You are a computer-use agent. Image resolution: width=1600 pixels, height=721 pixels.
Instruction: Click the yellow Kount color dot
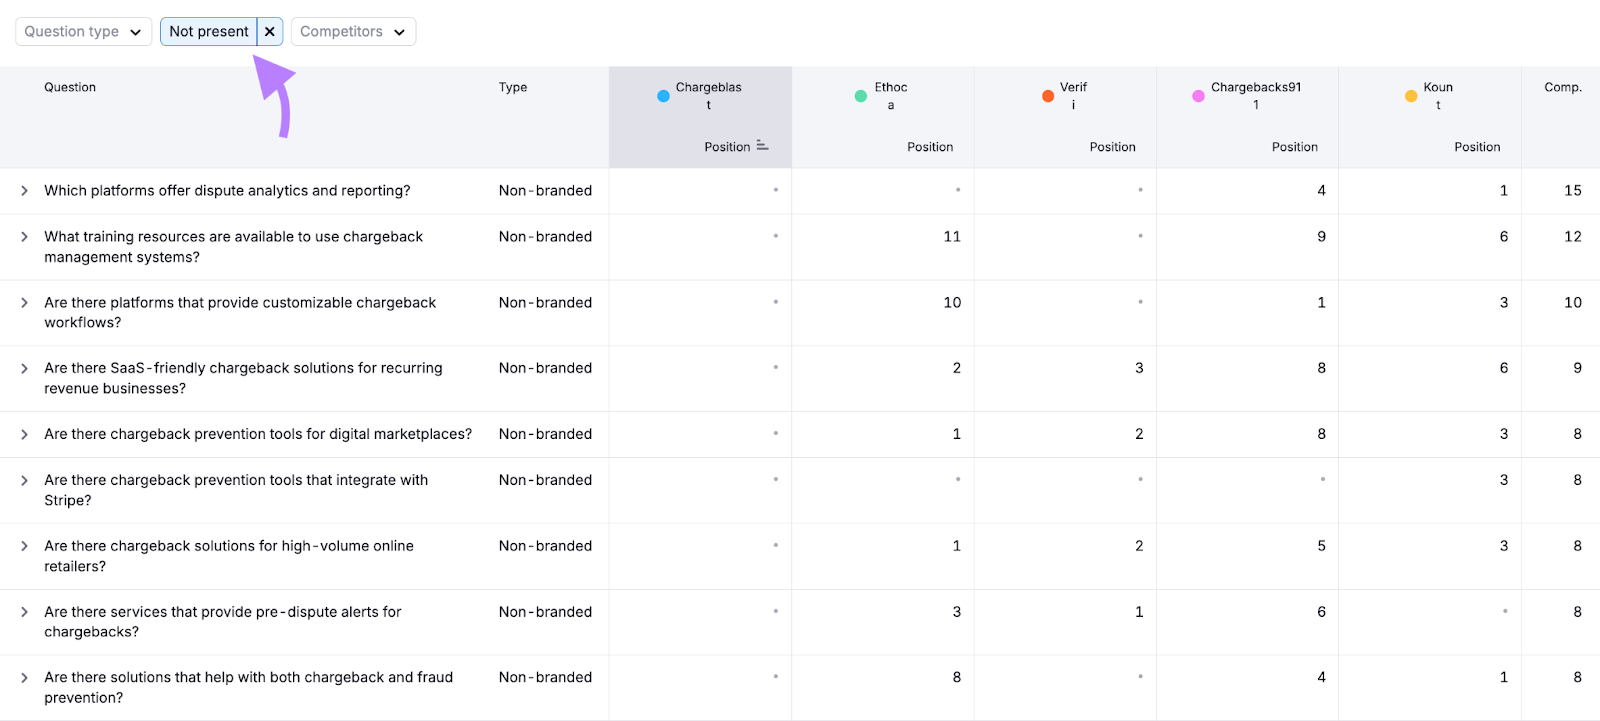point(1411,96)
